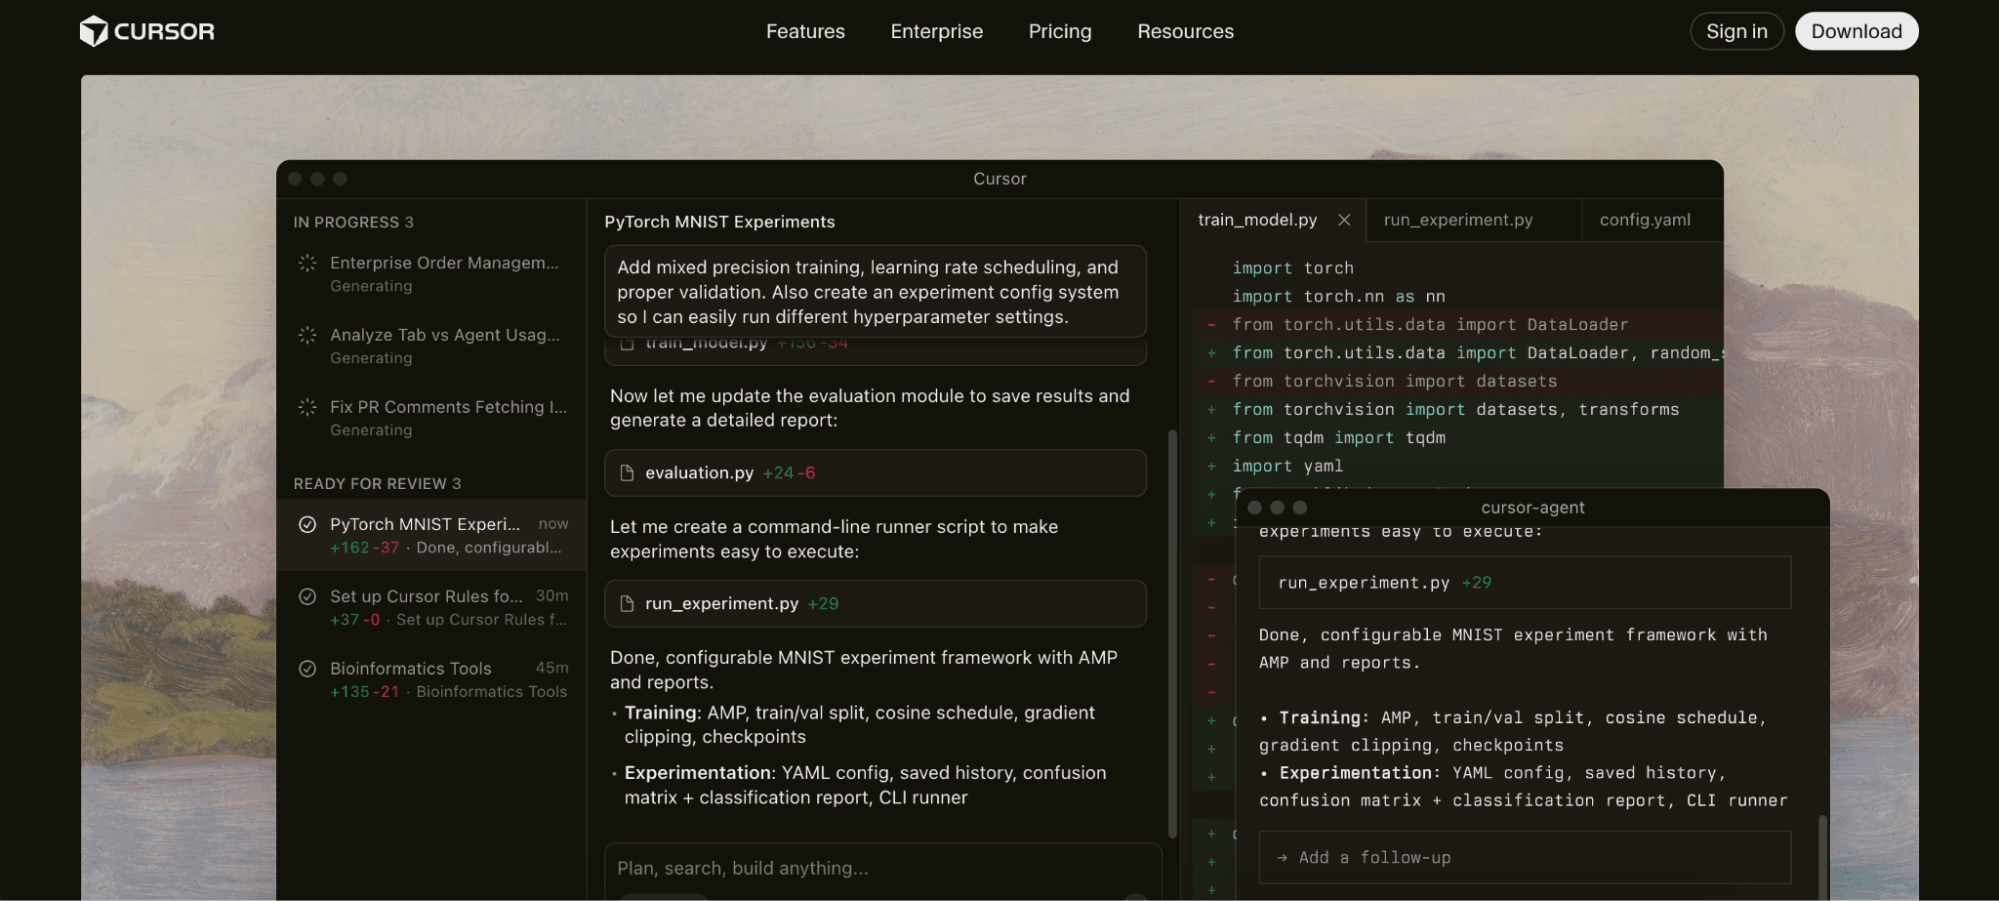
Task: Click the arrow icon in Add a follow-up
Action: tap(1281, 857)
